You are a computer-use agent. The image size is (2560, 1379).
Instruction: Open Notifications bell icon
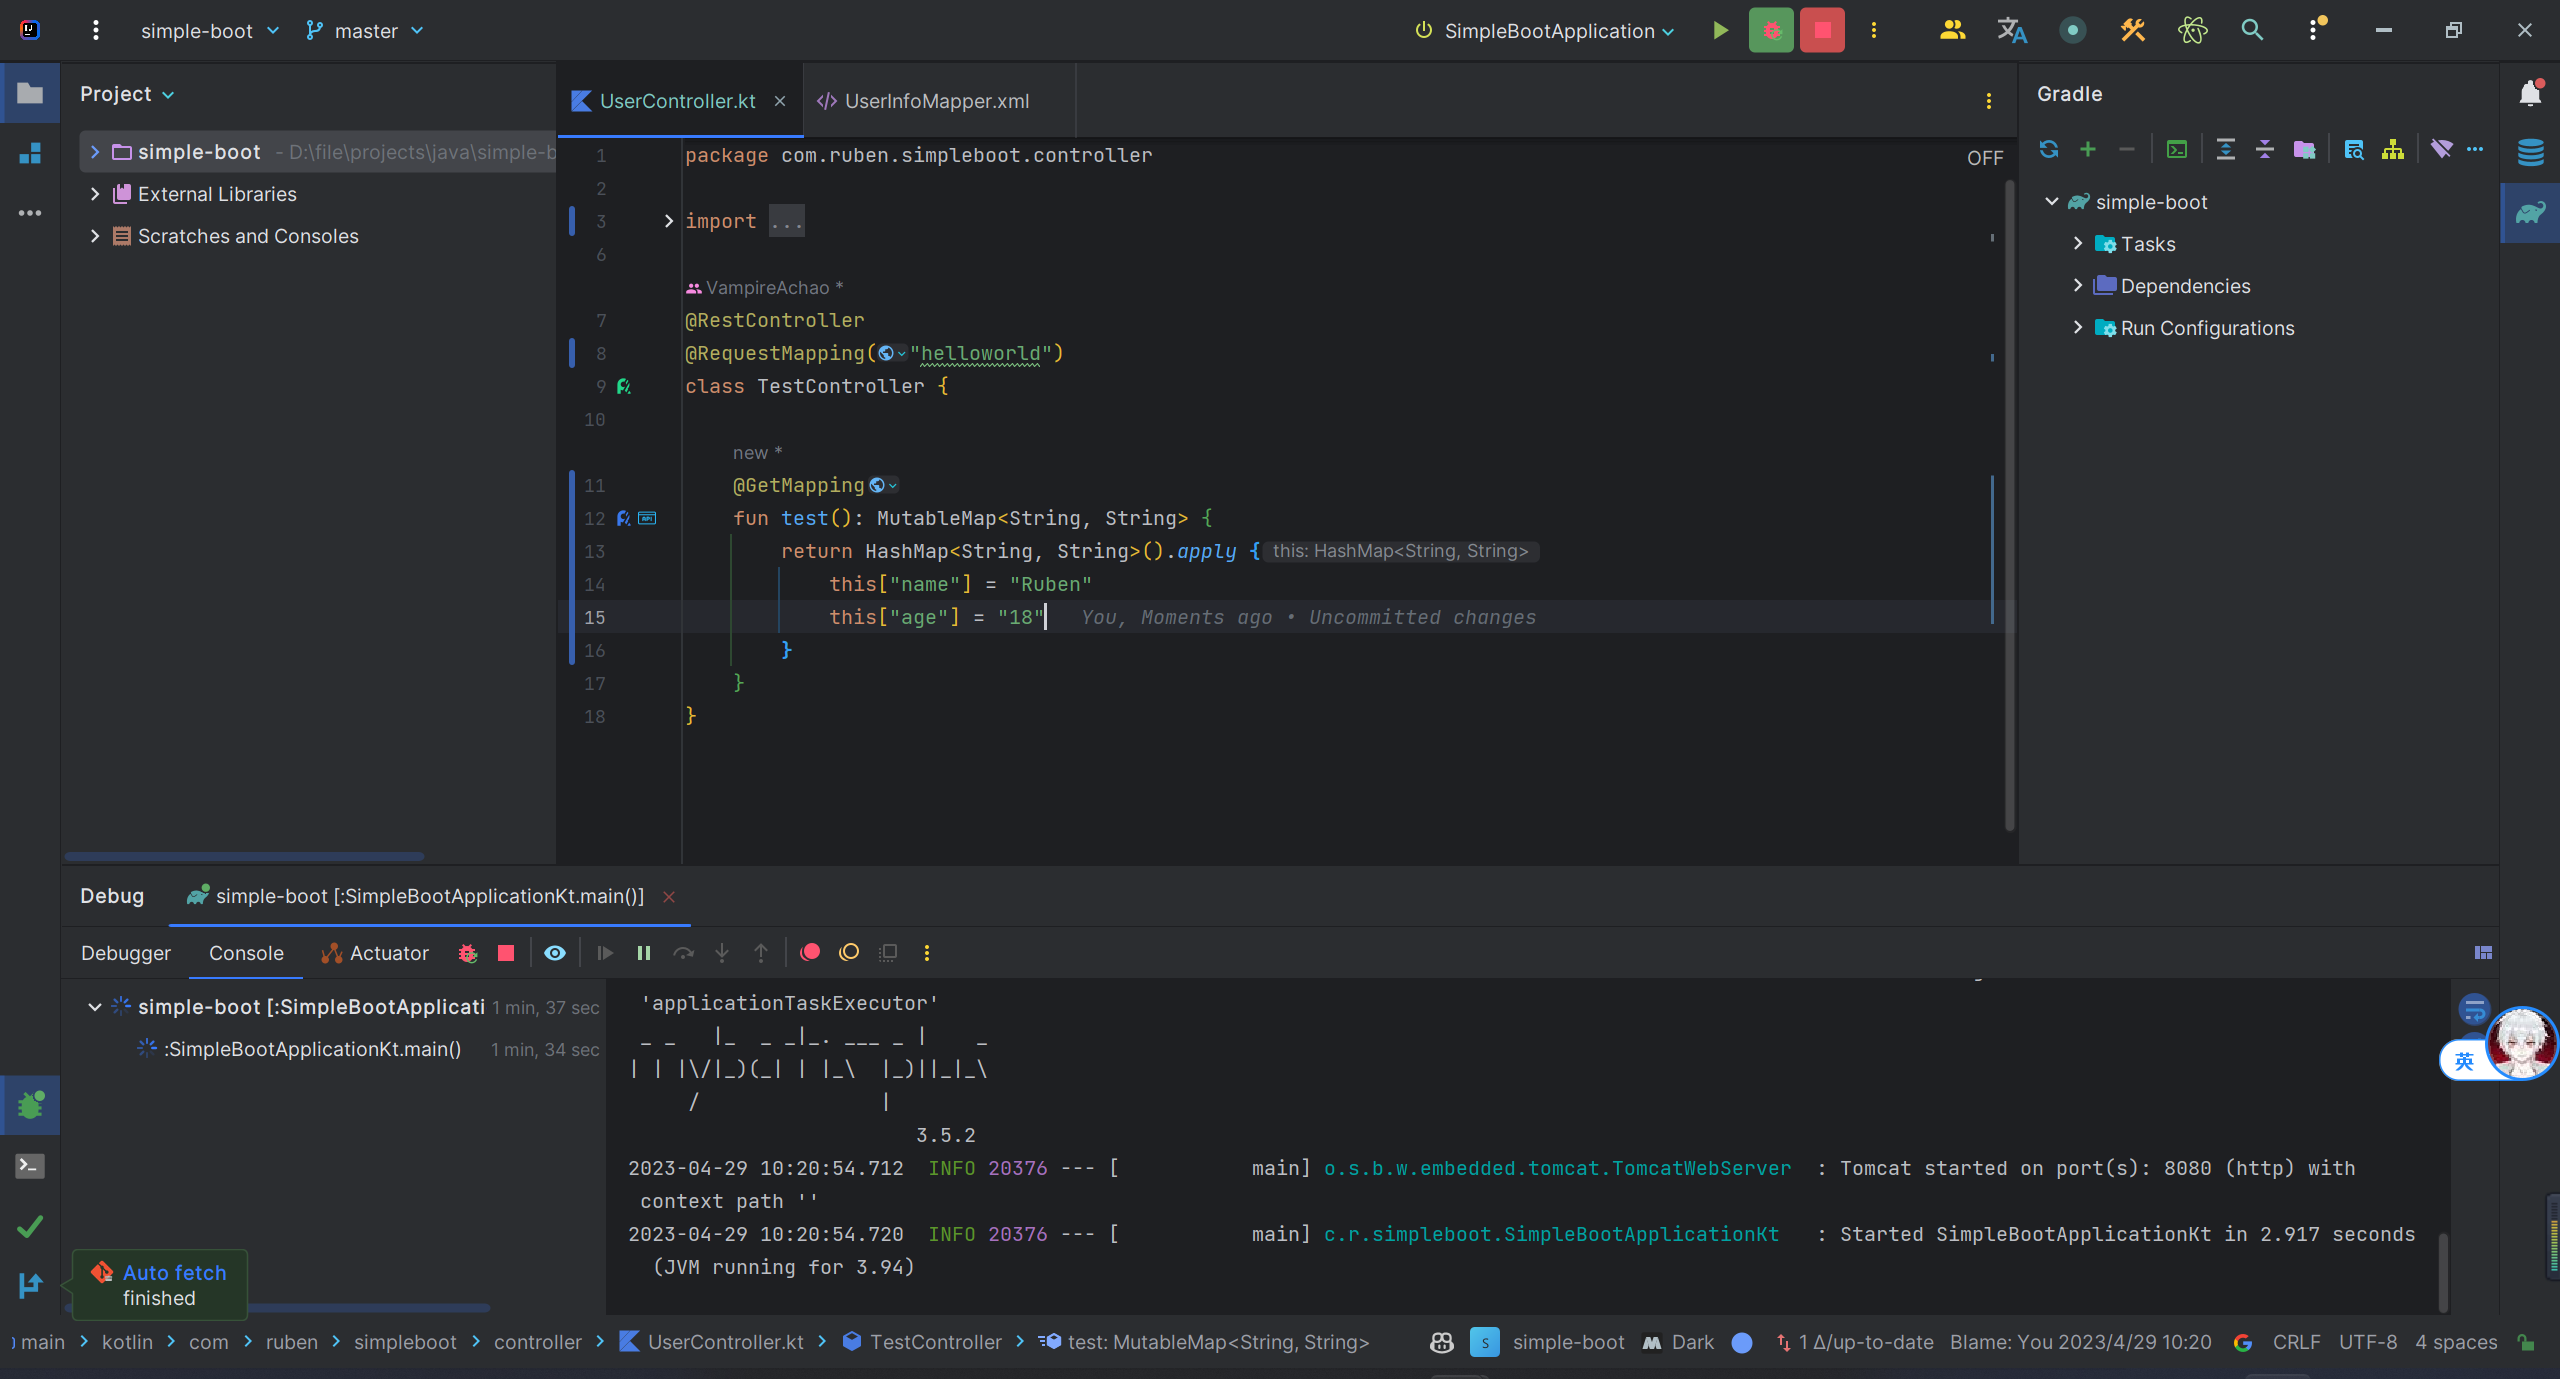point(2530,94)
